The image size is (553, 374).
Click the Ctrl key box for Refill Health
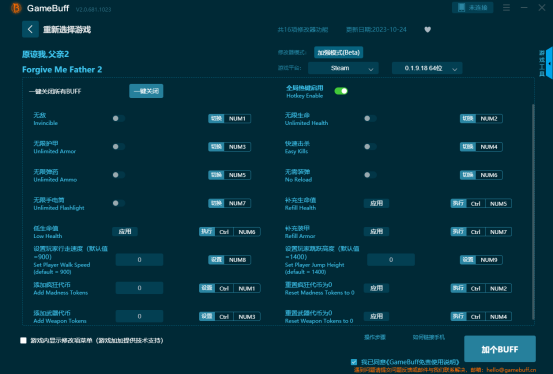click(475, 204)
